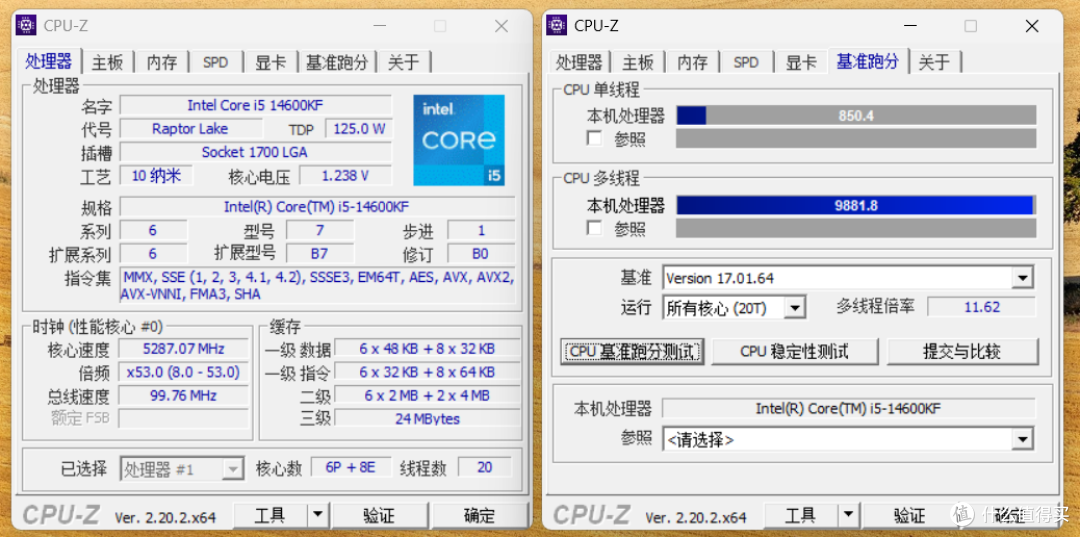Open the 显卡 tab in left window
Screen dimensions: 1080x537
click(271, 62)
